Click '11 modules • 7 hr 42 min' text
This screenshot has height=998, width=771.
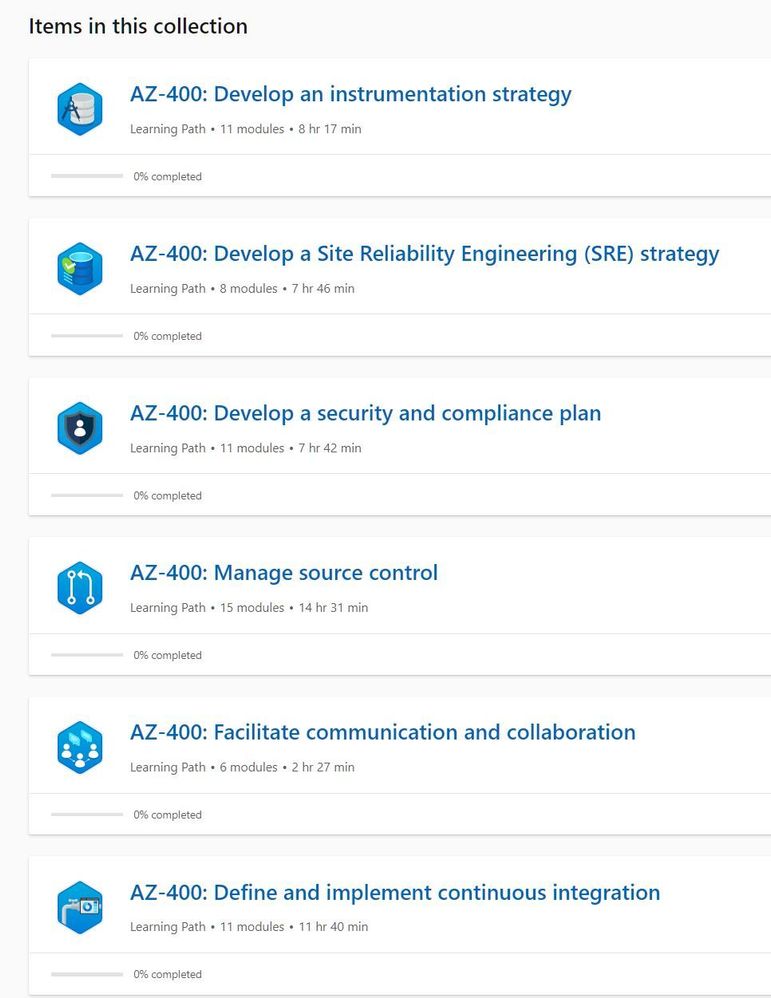click(x=290, y=448)
